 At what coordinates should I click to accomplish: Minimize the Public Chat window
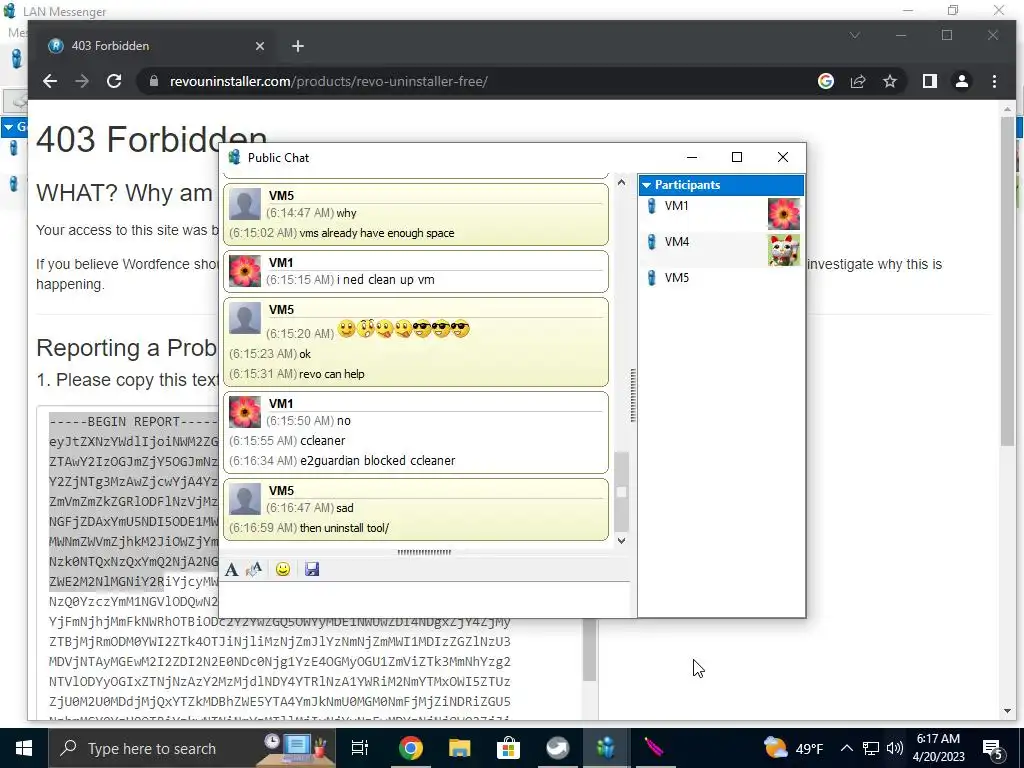coord(692,157)
